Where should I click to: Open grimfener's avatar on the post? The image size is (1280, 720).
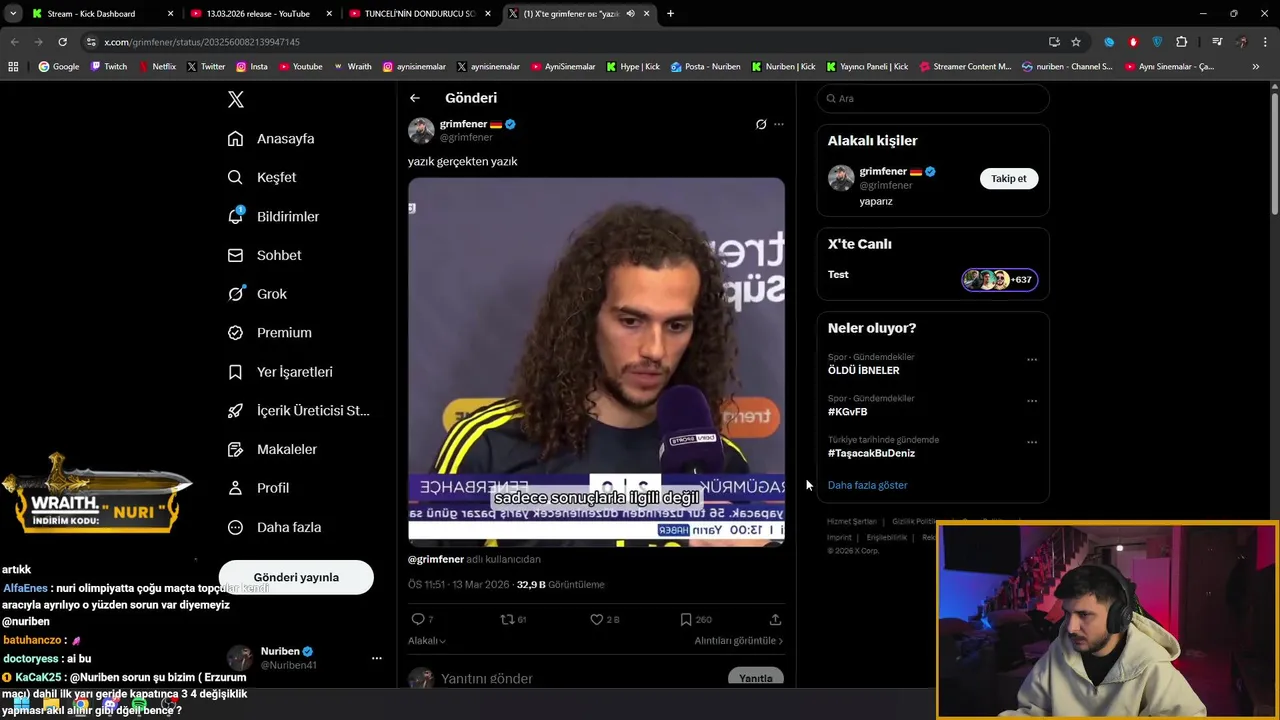(421, 130)
